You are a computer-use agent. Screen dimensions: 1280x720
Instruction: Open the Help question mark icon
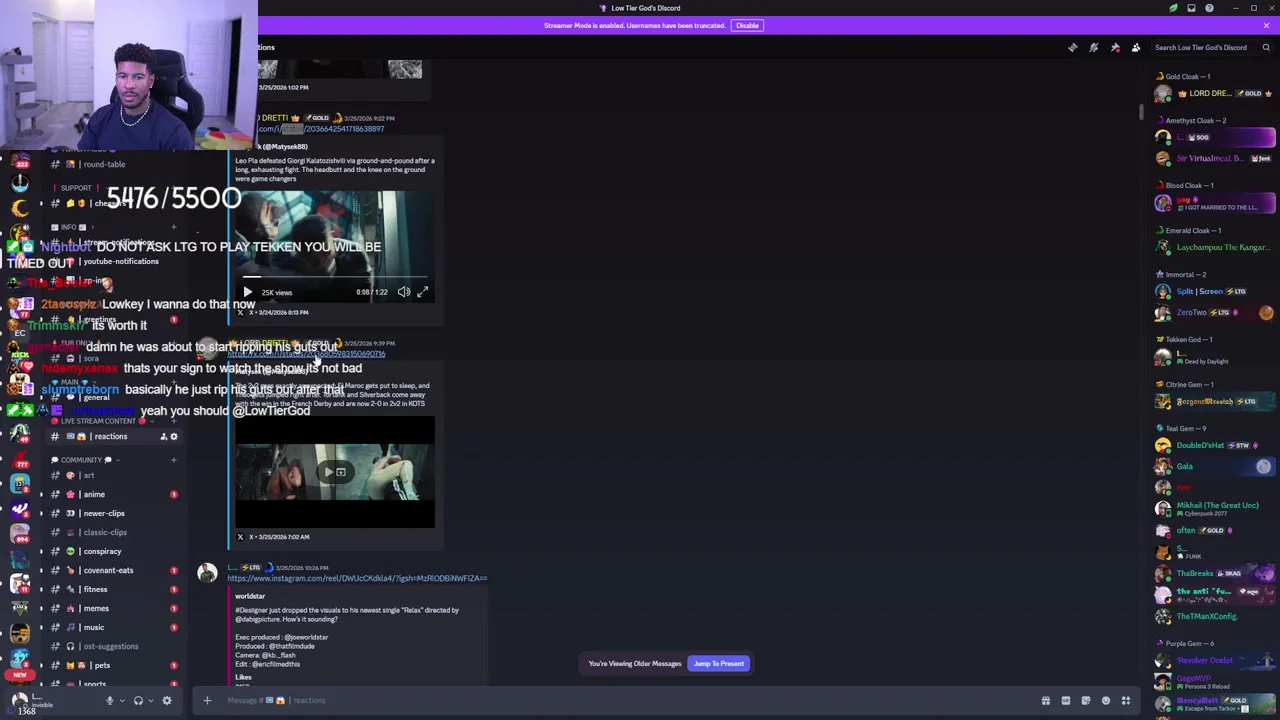coord(1209,8)
